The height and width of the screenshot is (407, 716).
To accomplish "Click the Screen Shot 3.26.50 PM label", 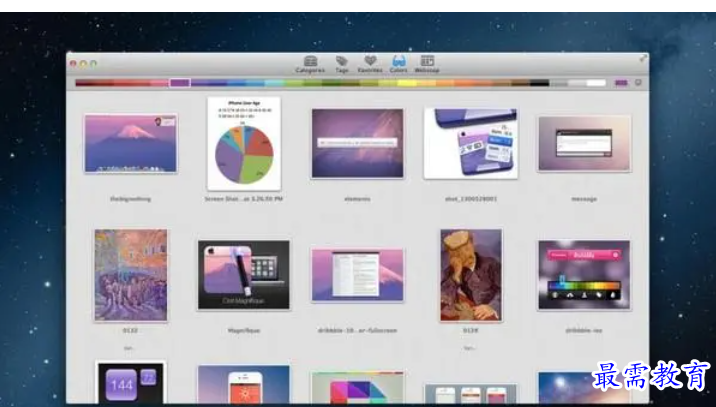I will [x=244, y=199].
